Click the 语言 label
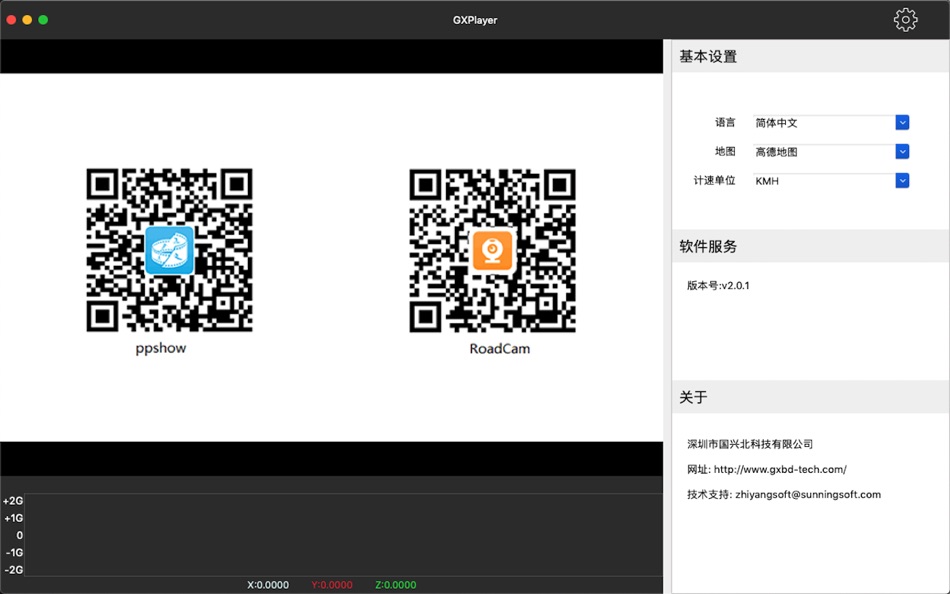This screenshot has height=594, width=950. 725,122
